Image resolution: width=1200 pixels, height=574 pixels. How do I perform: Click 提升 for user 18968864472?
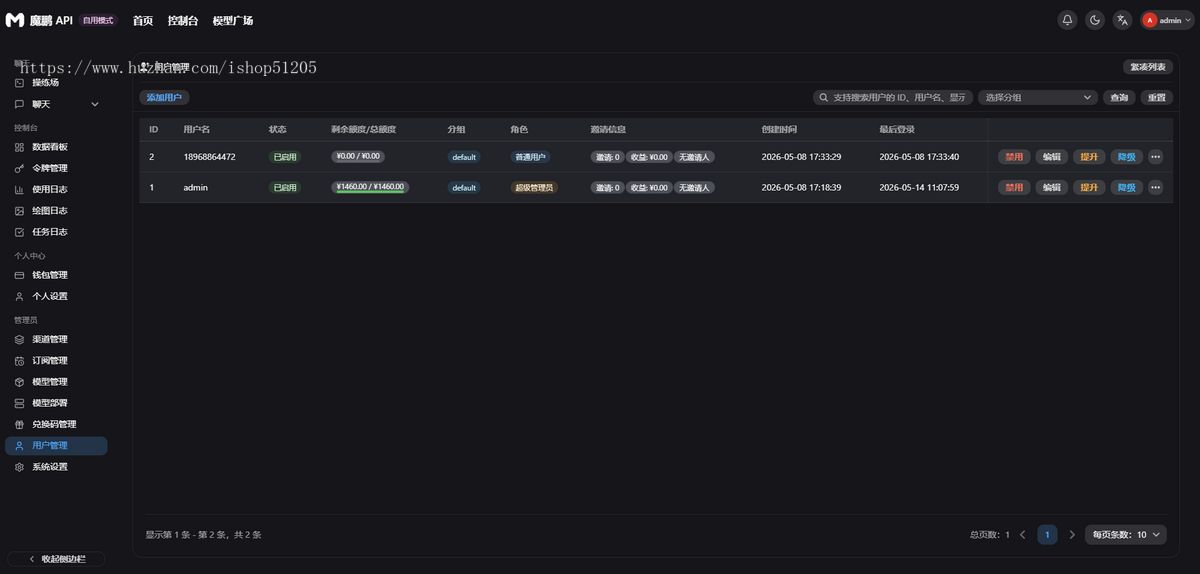pos(1088,157)
